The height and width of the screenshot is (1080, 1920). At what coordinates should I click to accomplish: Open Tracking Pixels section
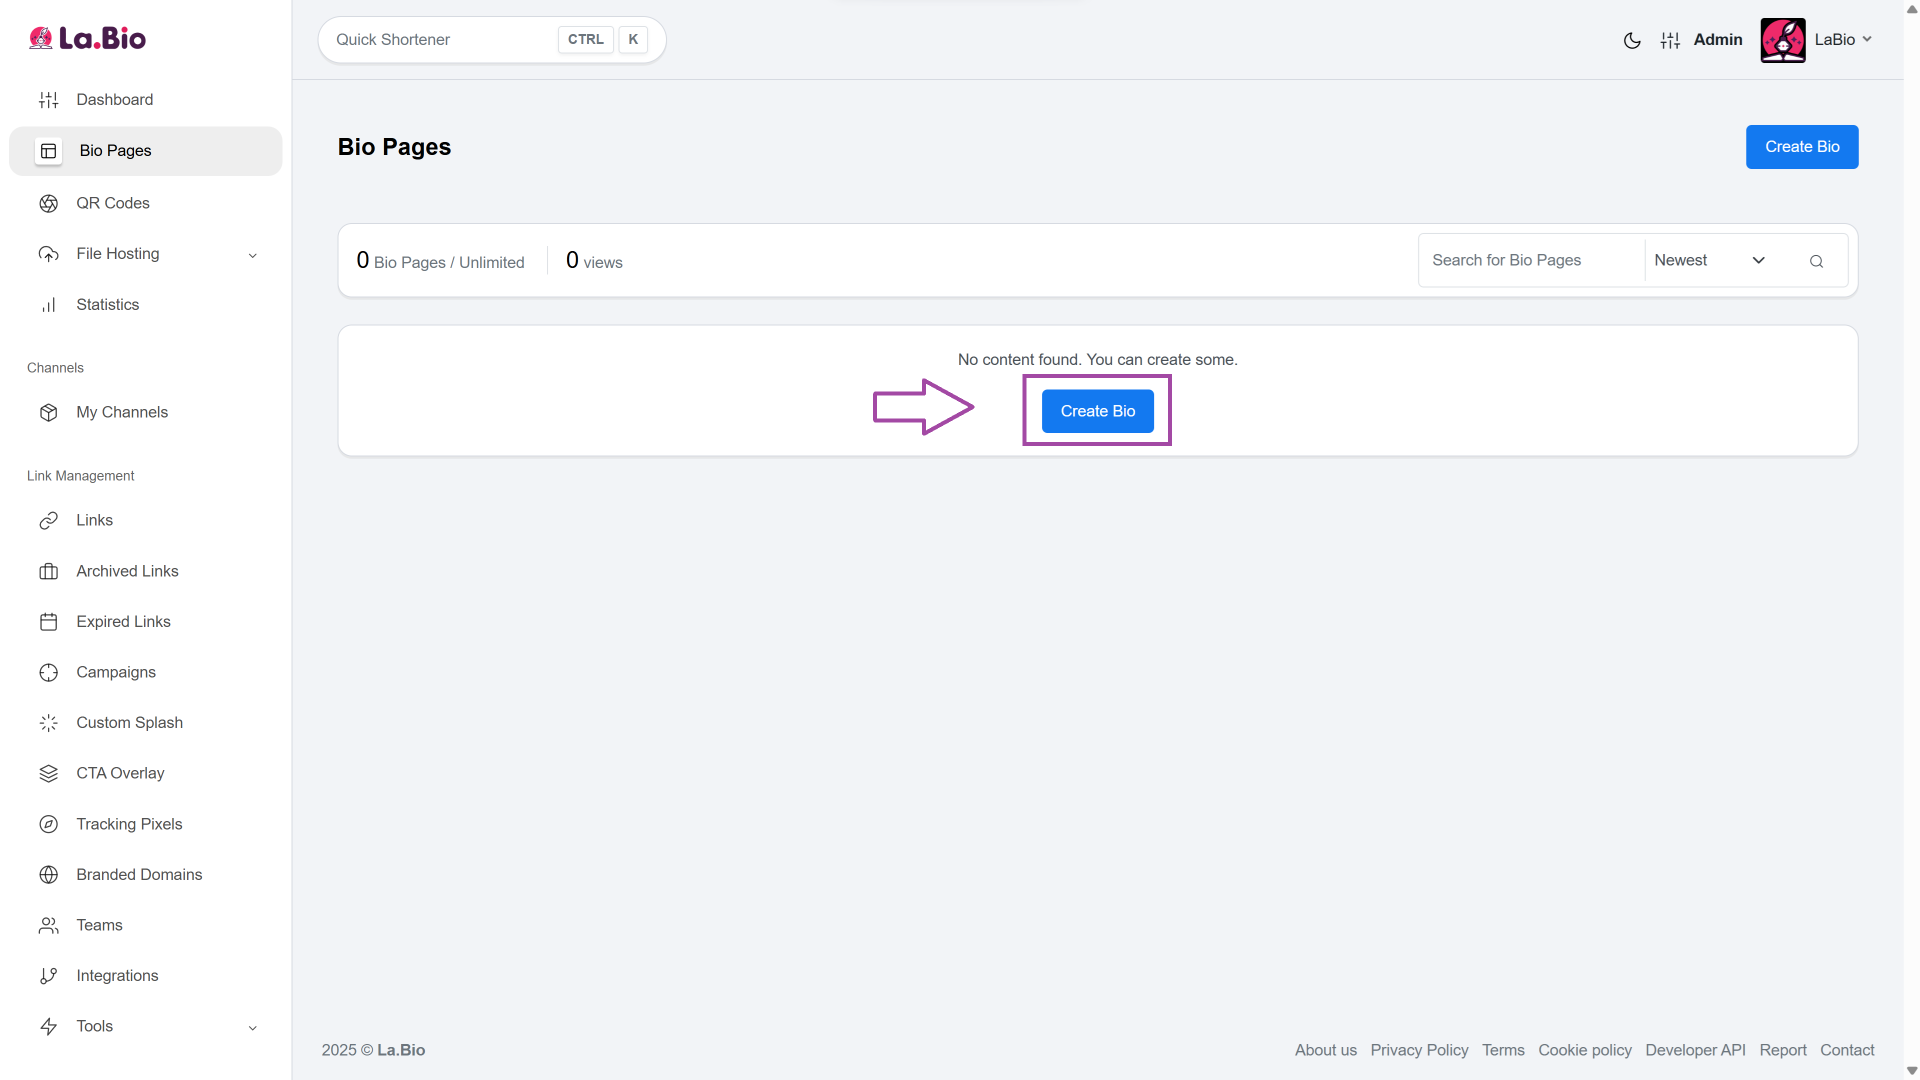(x=129, y=824)
